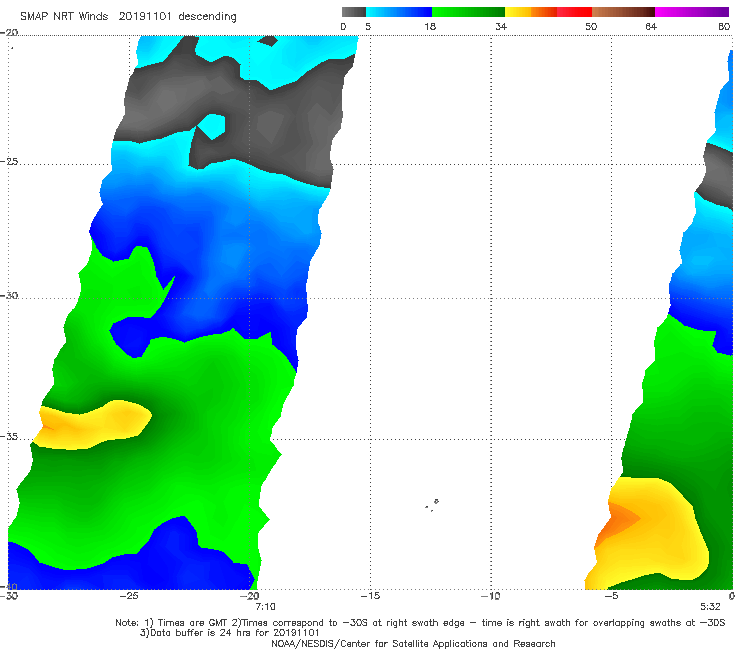Click the note line 'Times are GMT'
Image resolution: width=740 pixels, height=650 pixels.
point(194,623)
